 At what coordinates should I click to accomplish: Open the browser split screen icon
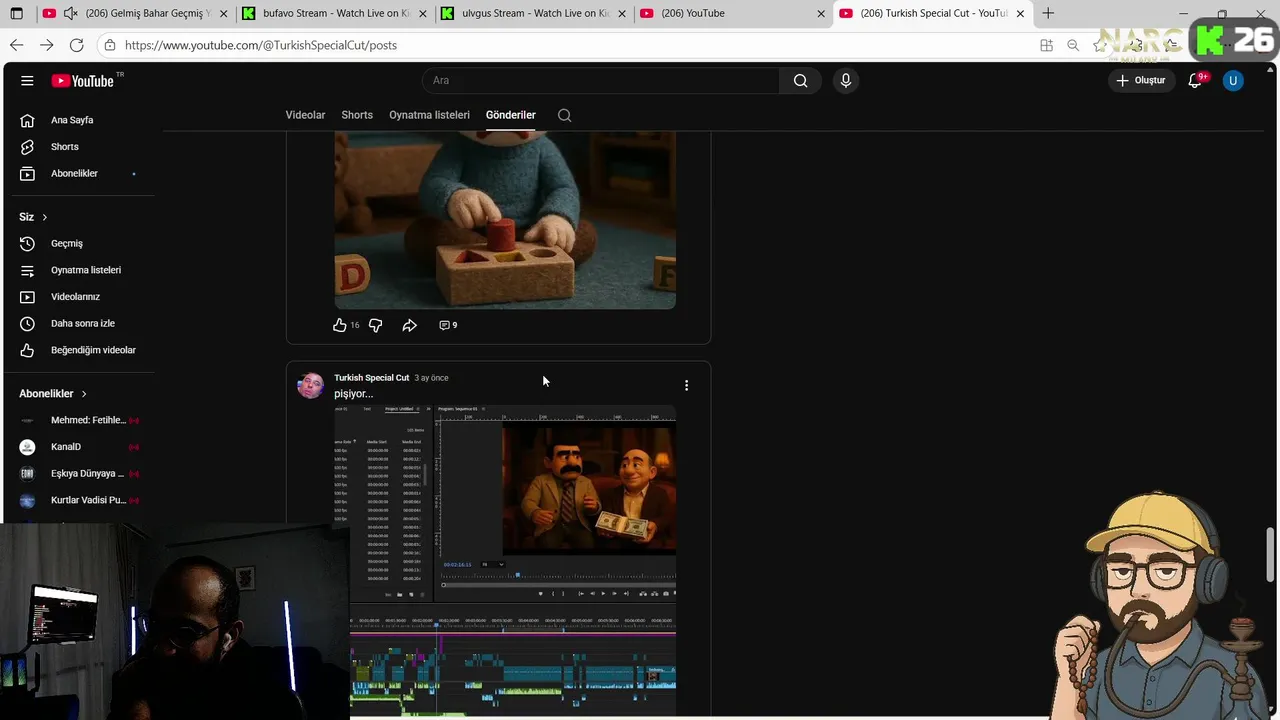tap(1046, 45)
